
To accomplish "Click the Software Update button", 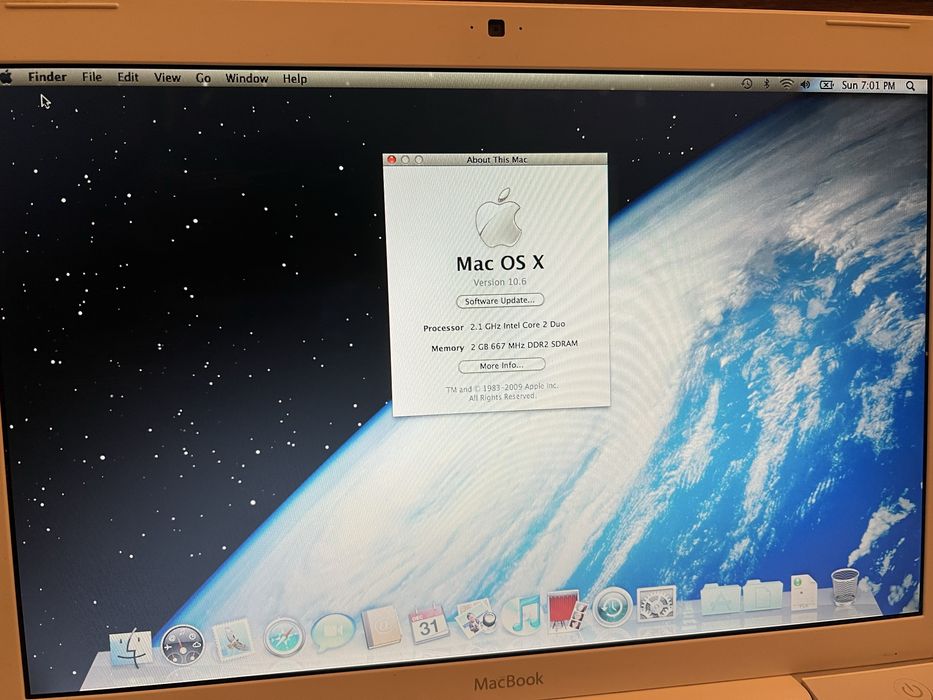I will tap(500, 301).
